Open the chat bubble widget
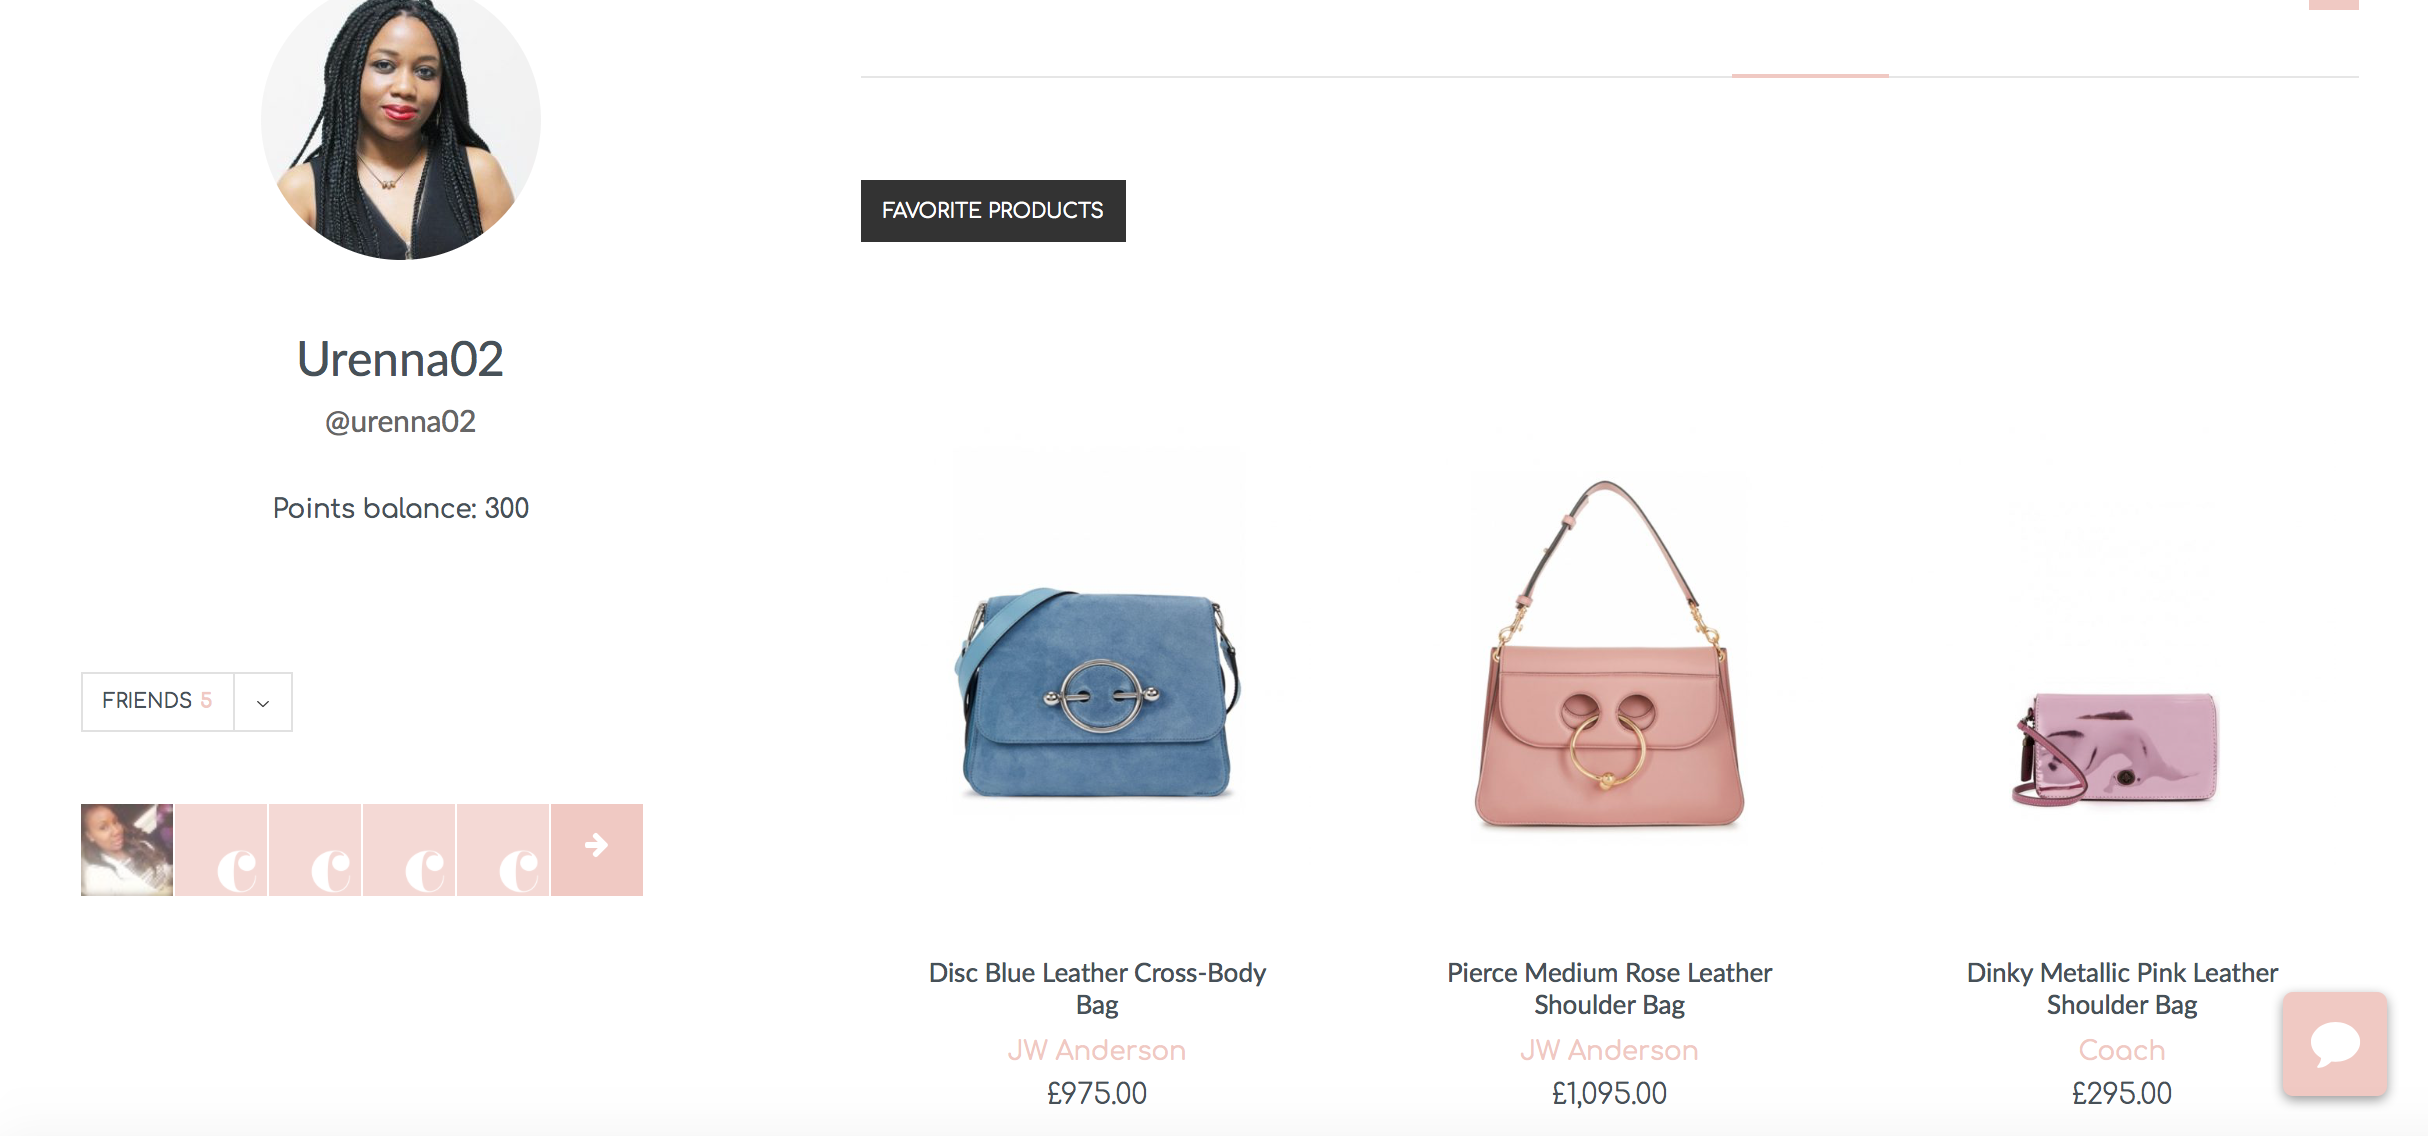The height and width of the screenshot is (1136, 2428). tap(2335, 1044)
